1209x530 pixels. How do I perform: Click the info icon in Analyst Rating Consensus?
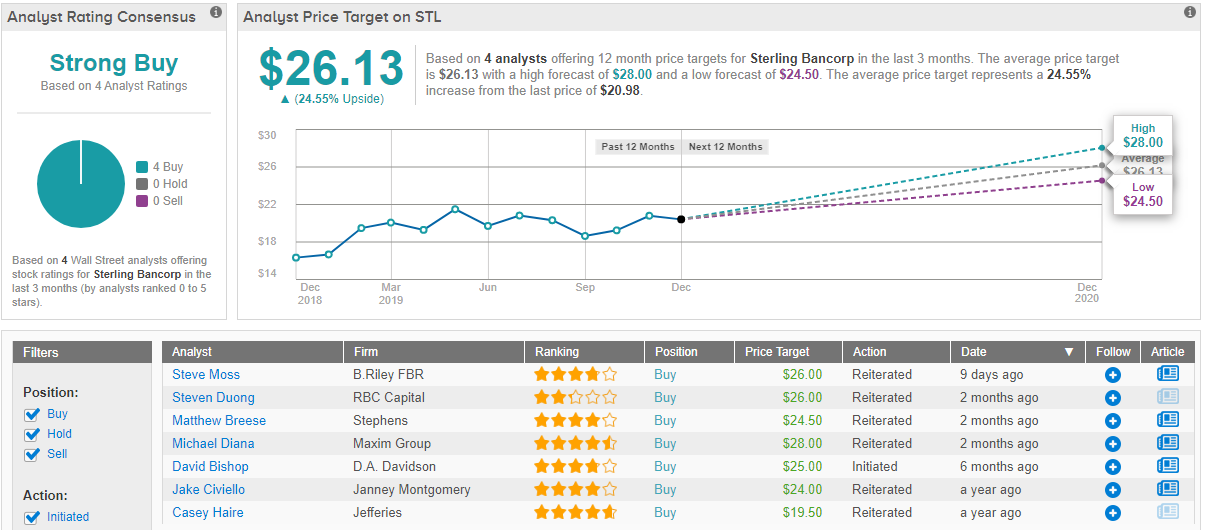(216, 12)
